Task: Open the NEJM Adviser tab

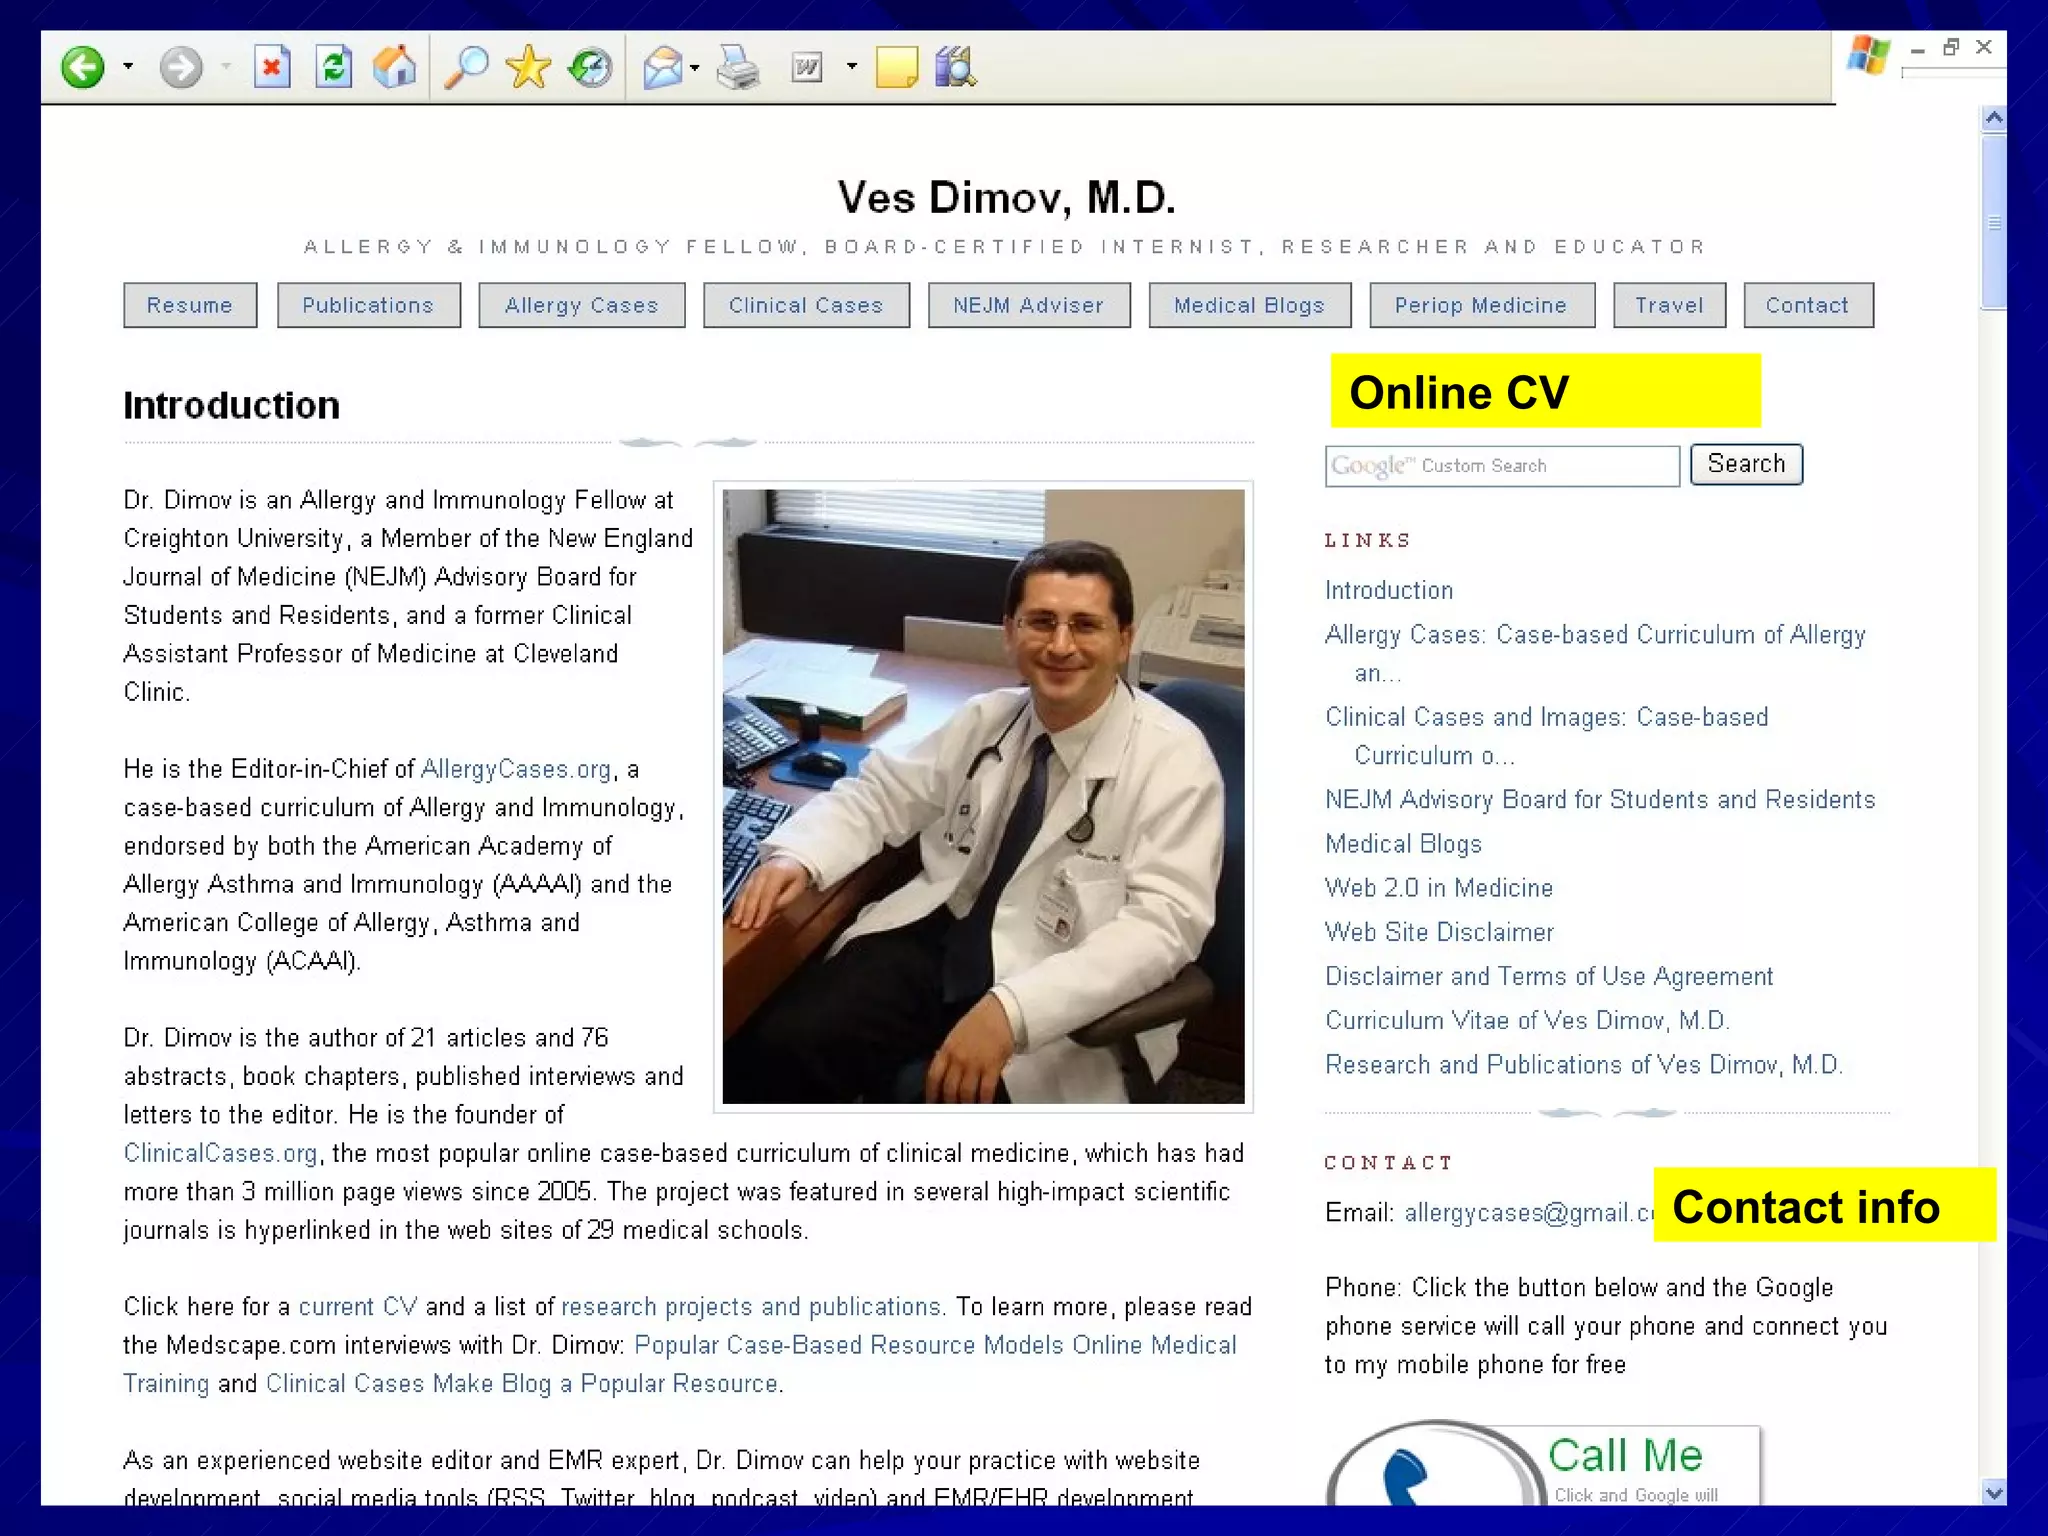Action: [1029, 305]
